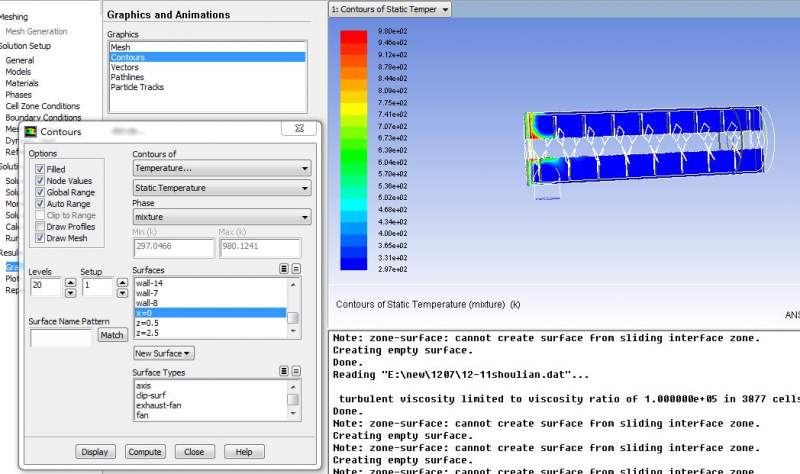Click the Surface Name Pattern input field
The width and height of the screenshot is (800, 474).
61,337
